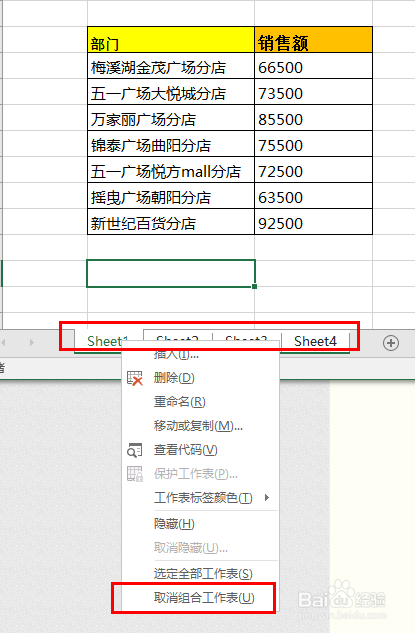Choose 隐藏(H) from the context menu
The height and width of the screenshot is (633, 415).
coord(200,524)
